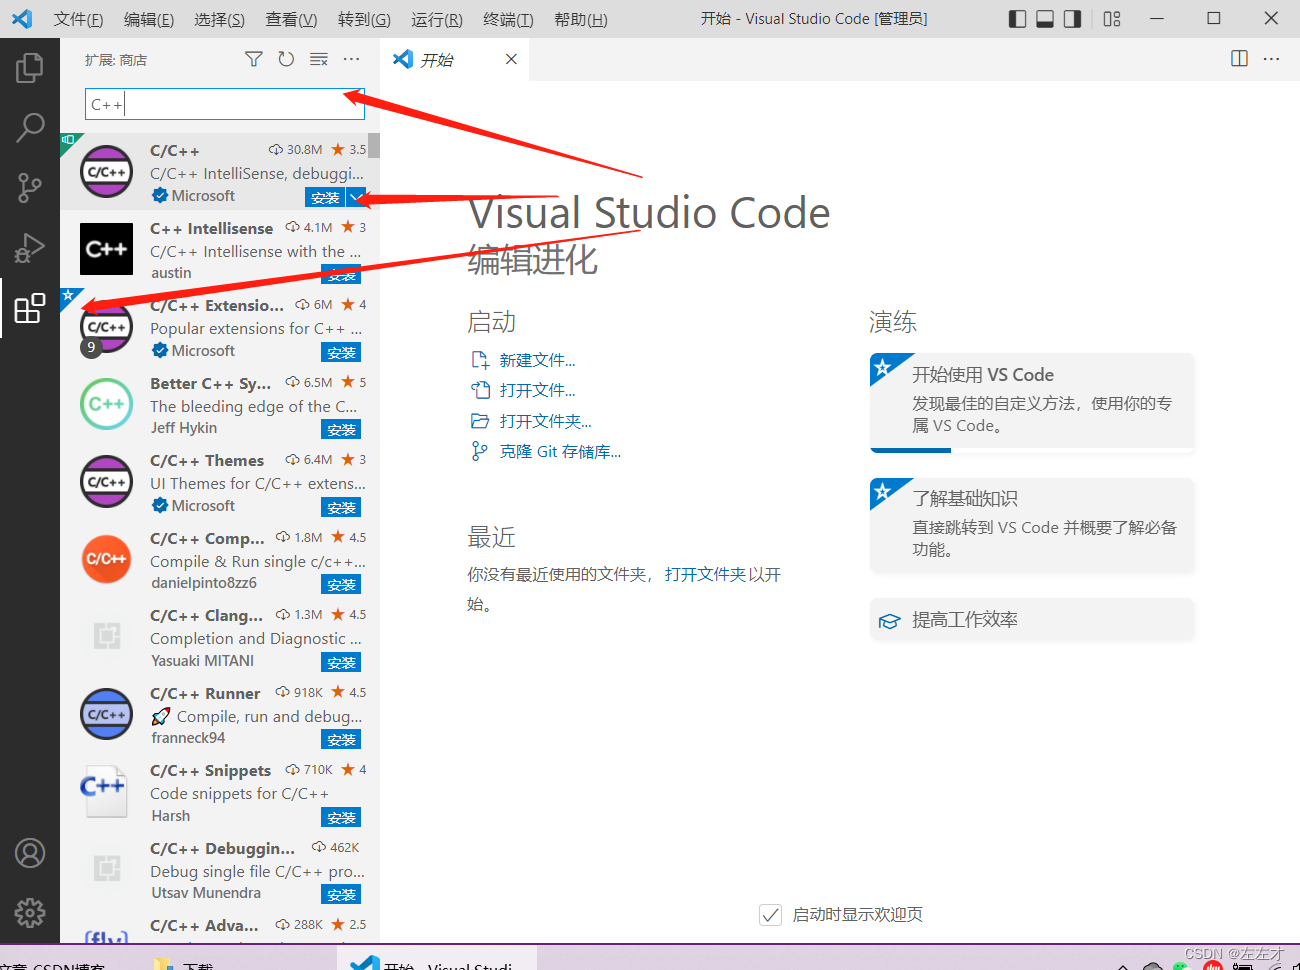The image size is (1300, 970).
Task: Click the new file icon under 启动
Action: pyautogui.click(x=480, y=360)
